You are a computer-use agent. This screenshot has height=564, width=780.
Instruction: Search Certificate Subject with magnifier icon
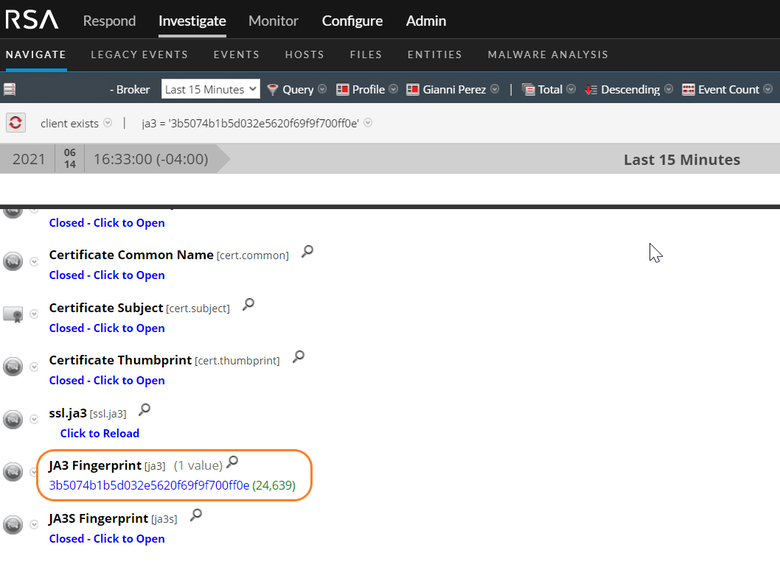click(248, 304)
